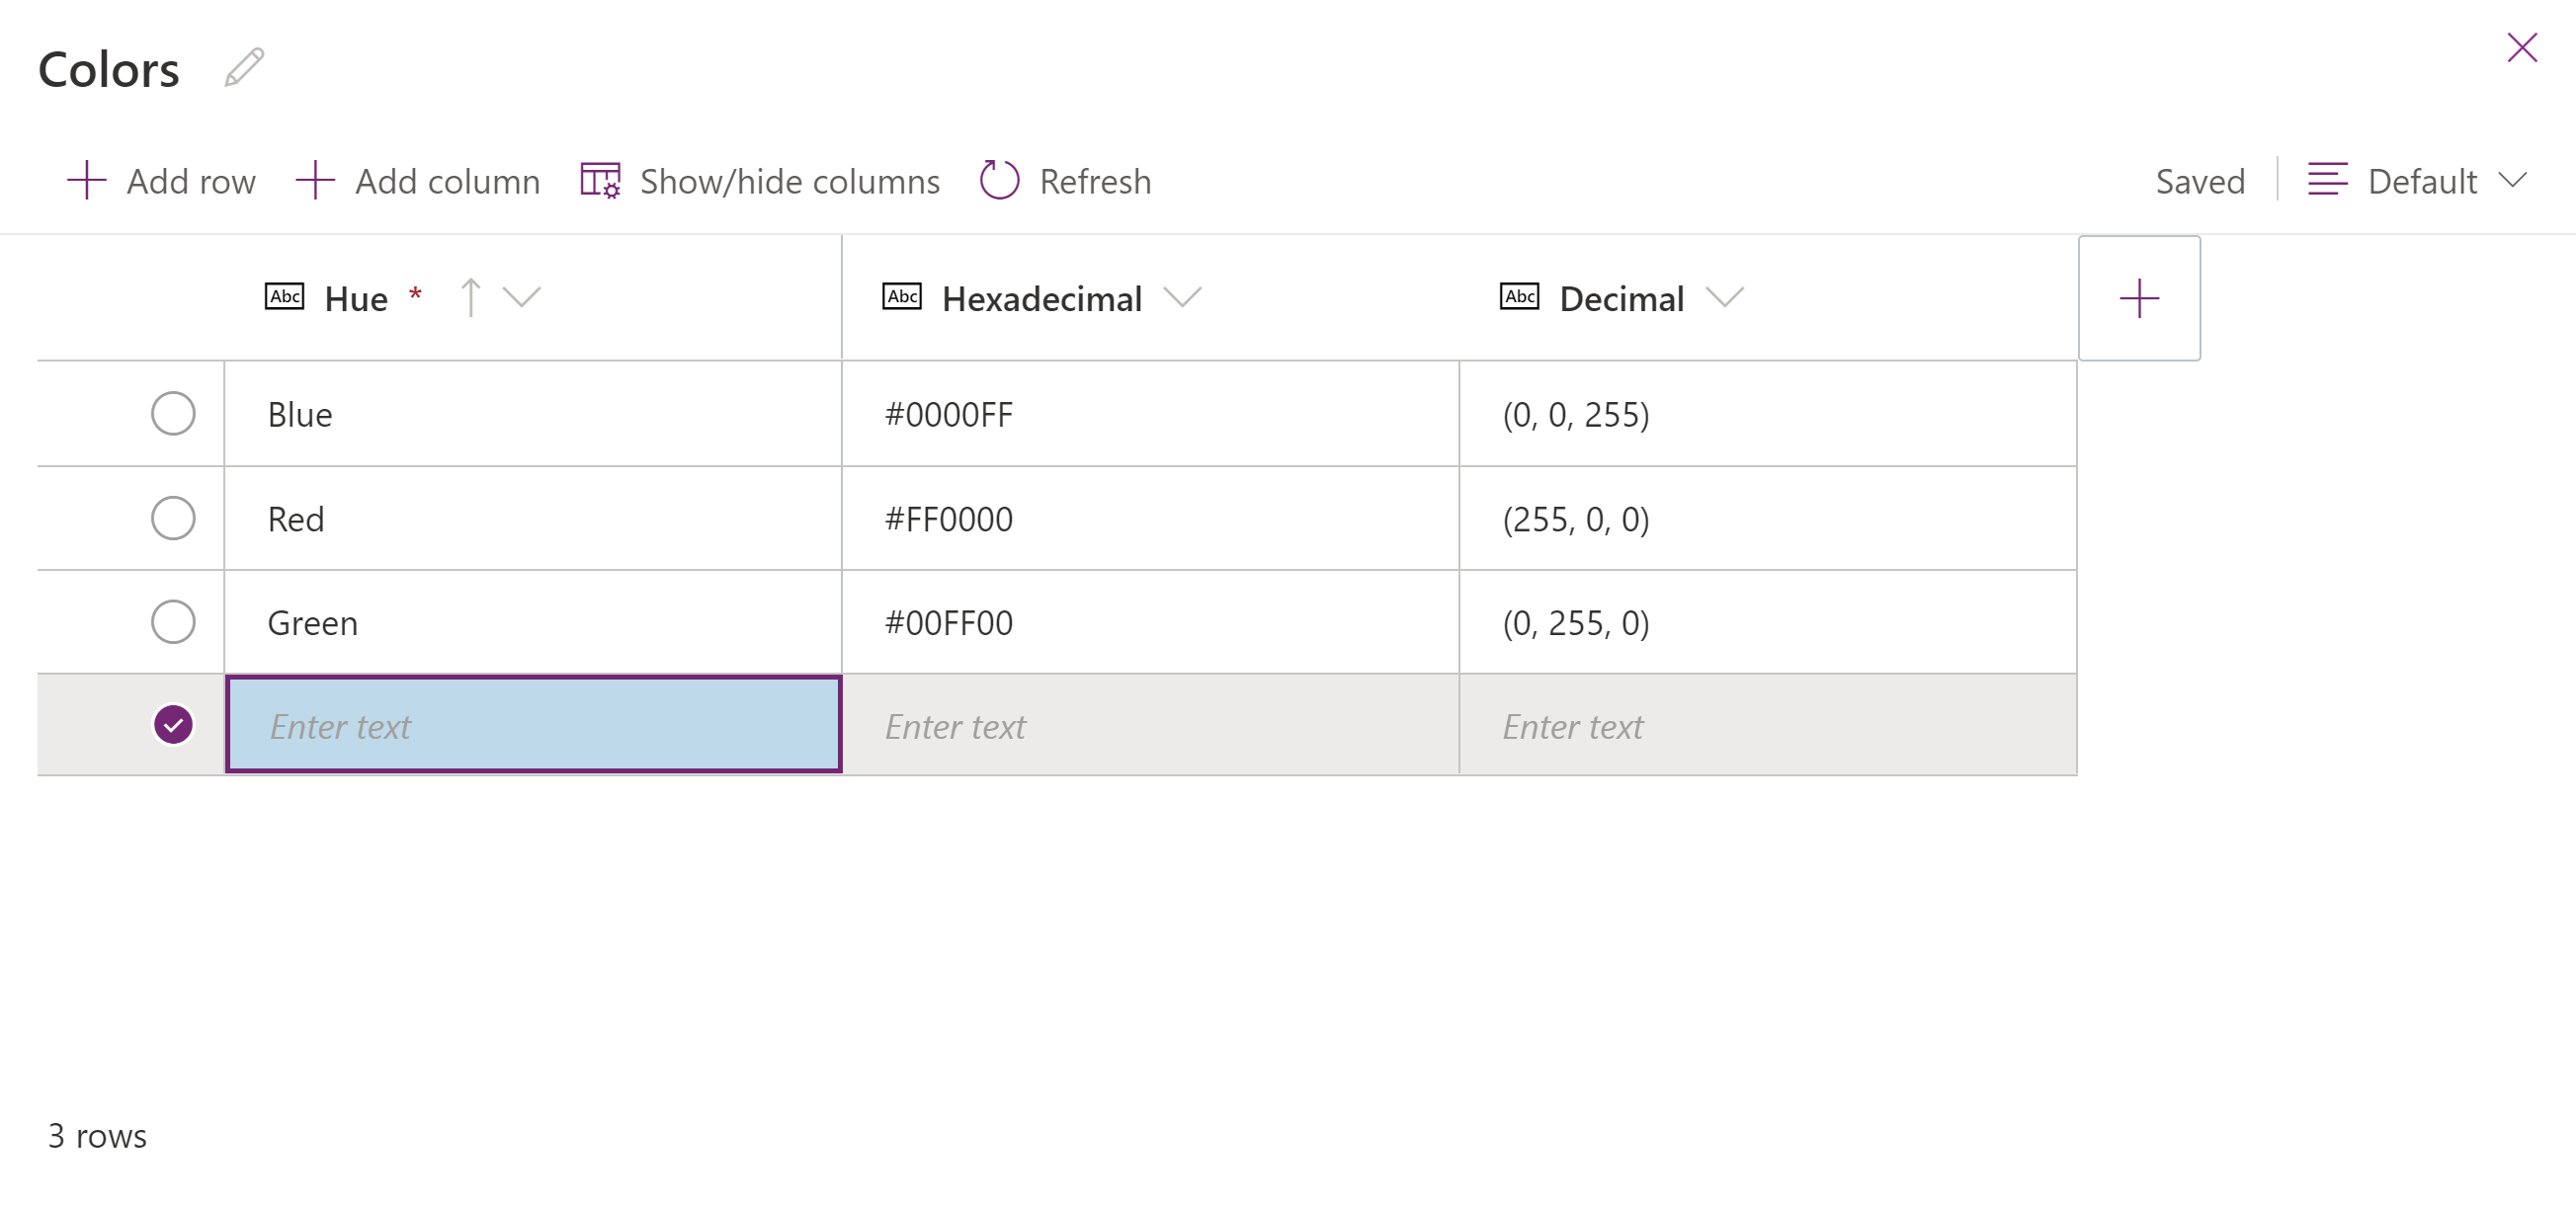Click the Add column plus button on right
Screen dimensions: 2576x1207
pyautogui.click(x=2139, y=299)
